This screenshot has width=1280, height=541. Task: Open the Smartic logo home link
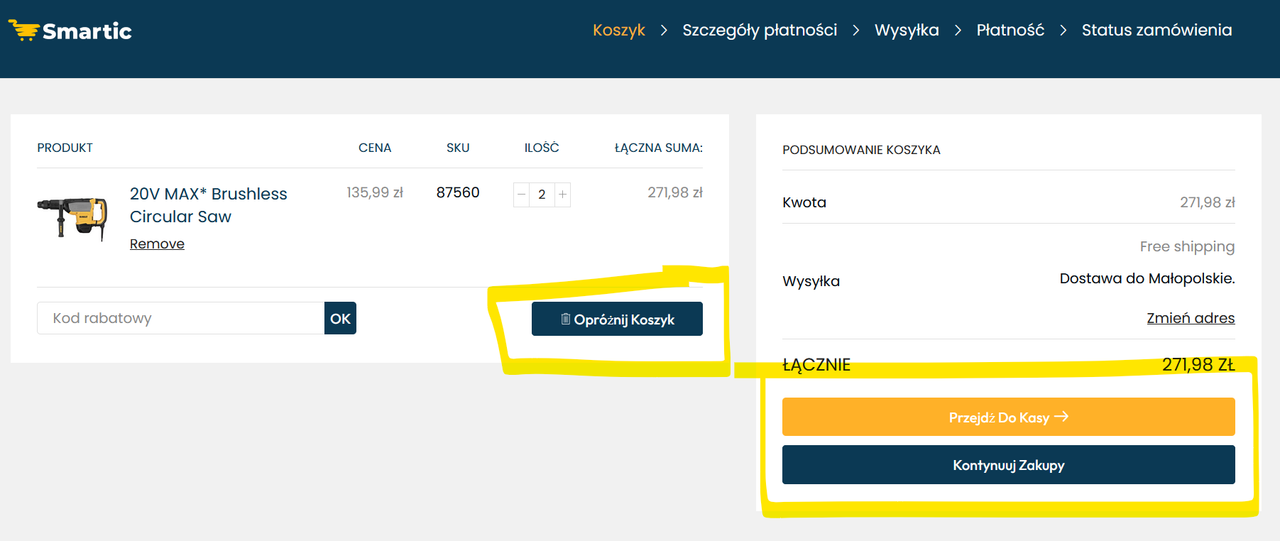[70, 31]
